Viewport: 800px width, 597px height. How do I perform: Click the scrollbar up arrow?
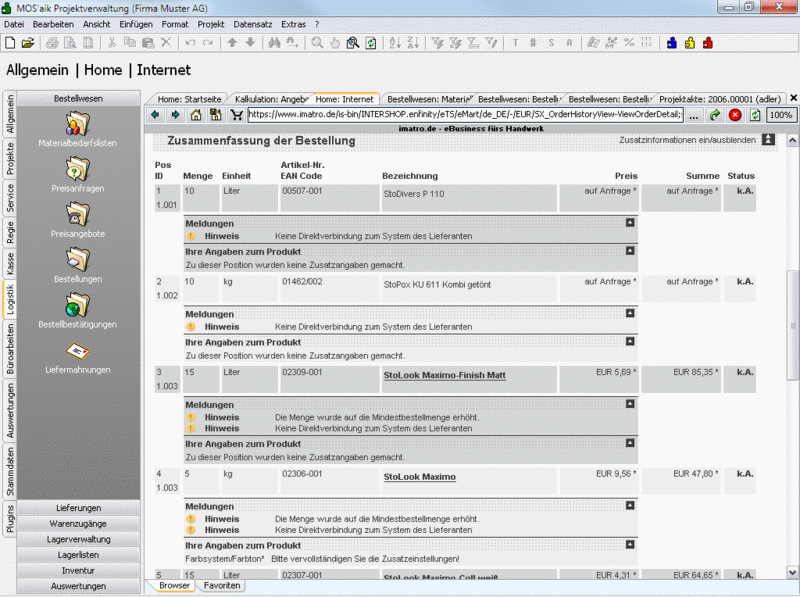[x=792, y=140]
